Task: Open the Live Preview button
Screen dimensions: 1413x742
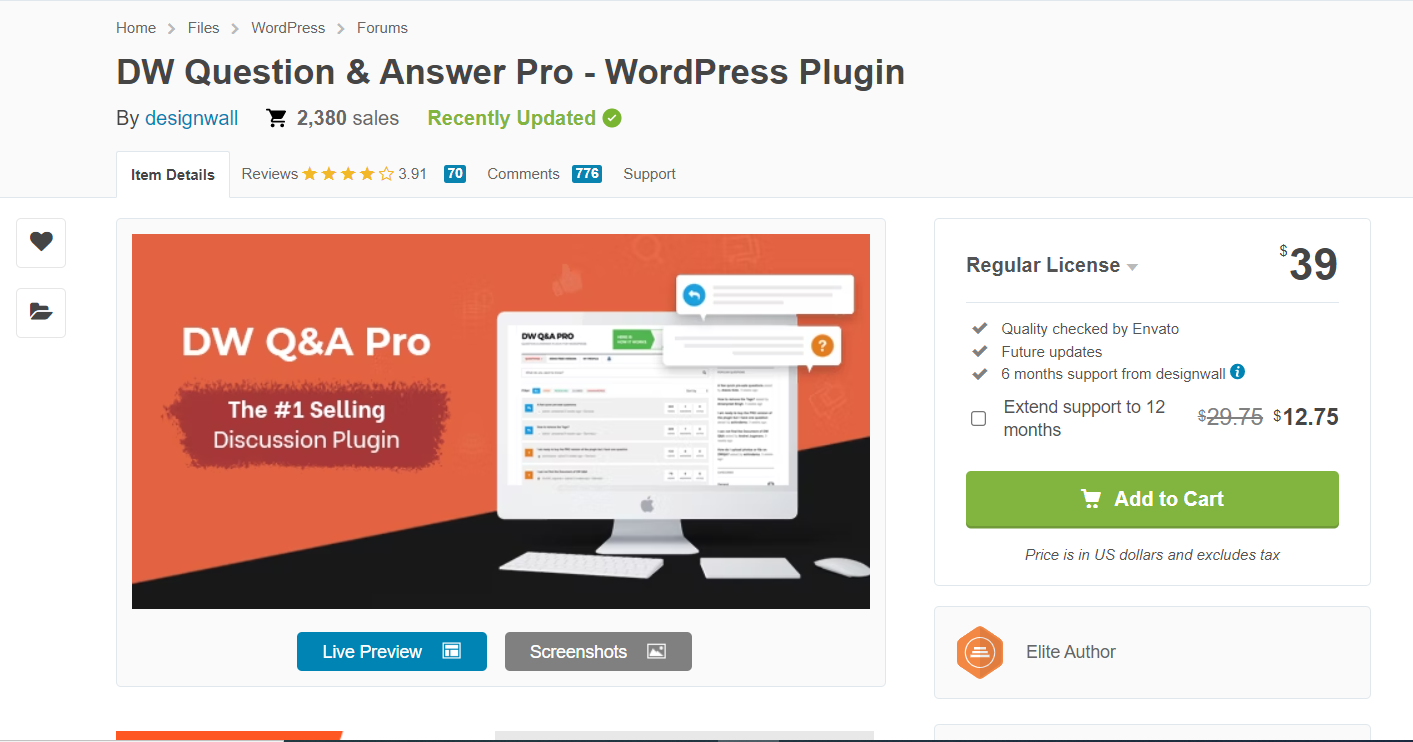Action: 392,651
